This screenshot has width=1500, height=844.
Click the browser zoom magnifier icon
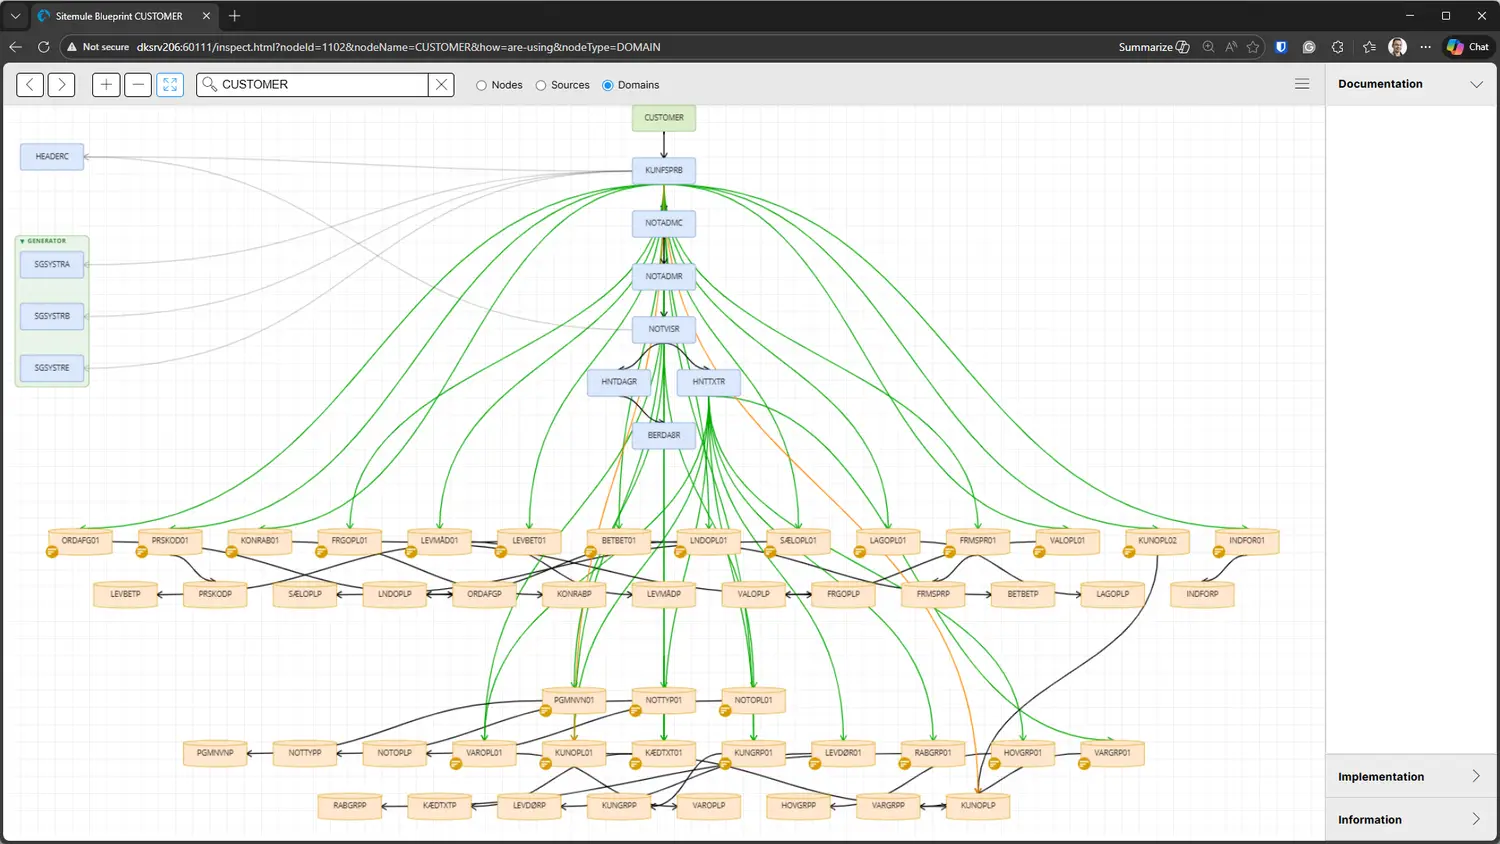pos(1208,47)
